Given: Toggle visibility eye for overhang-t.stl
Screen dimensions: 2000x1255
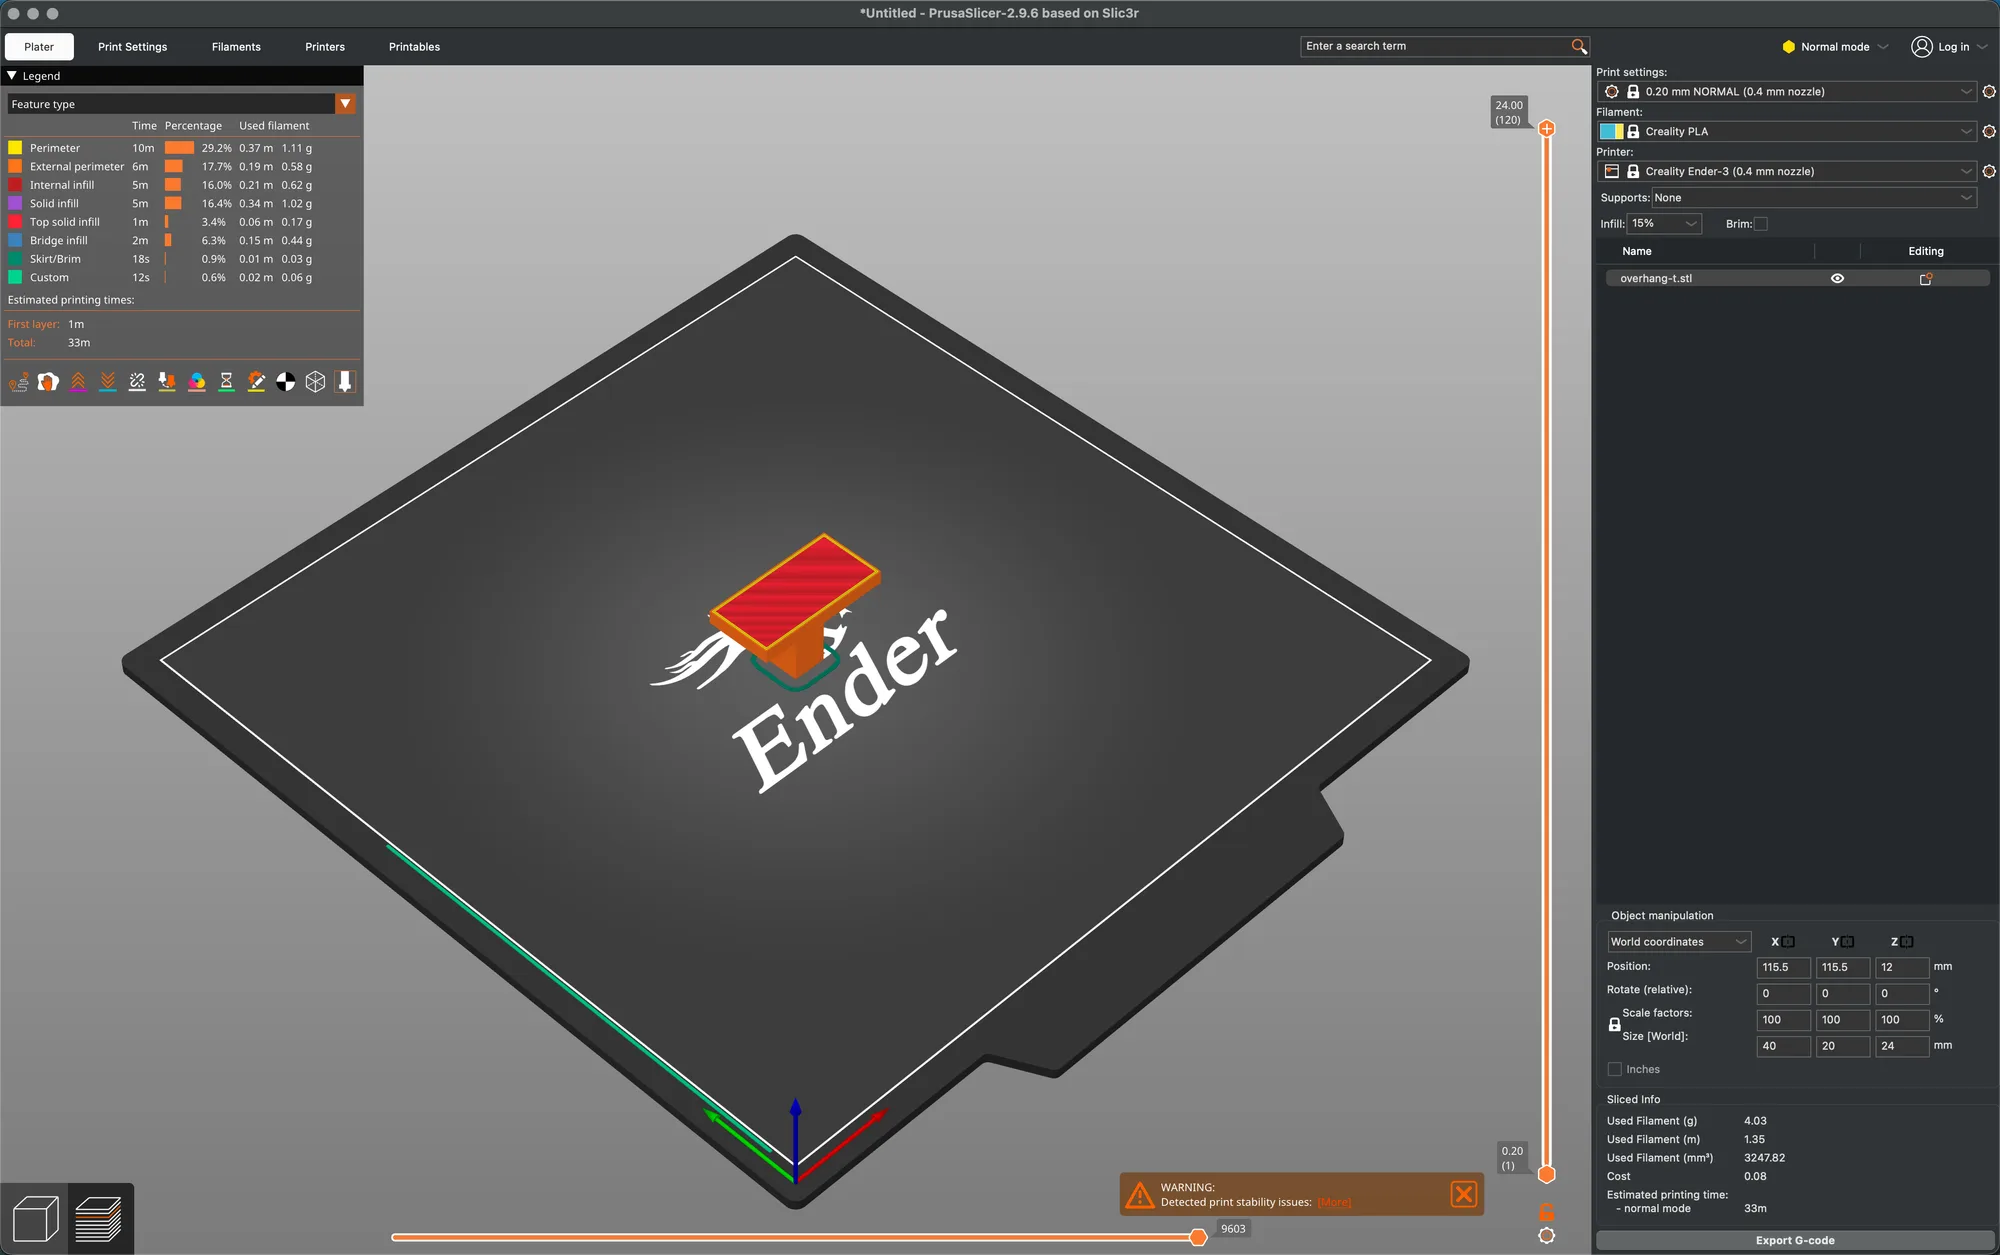Looking at the screenshot, I should coord(1837,279).
